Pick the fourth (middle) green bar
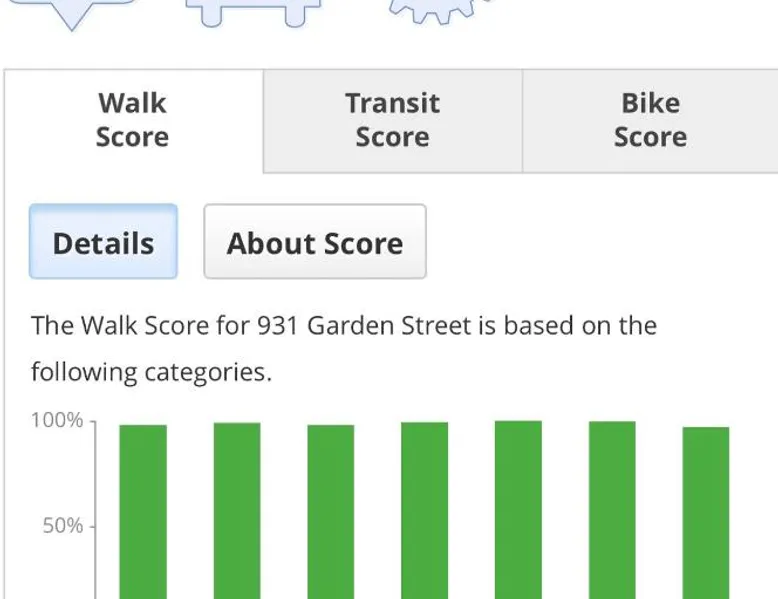 point(424,510)
